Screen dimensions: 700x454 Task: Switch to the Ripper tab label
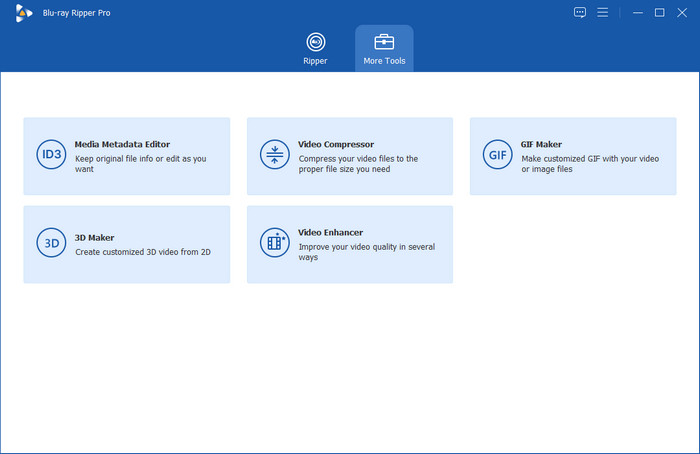(x=315, y=62)
